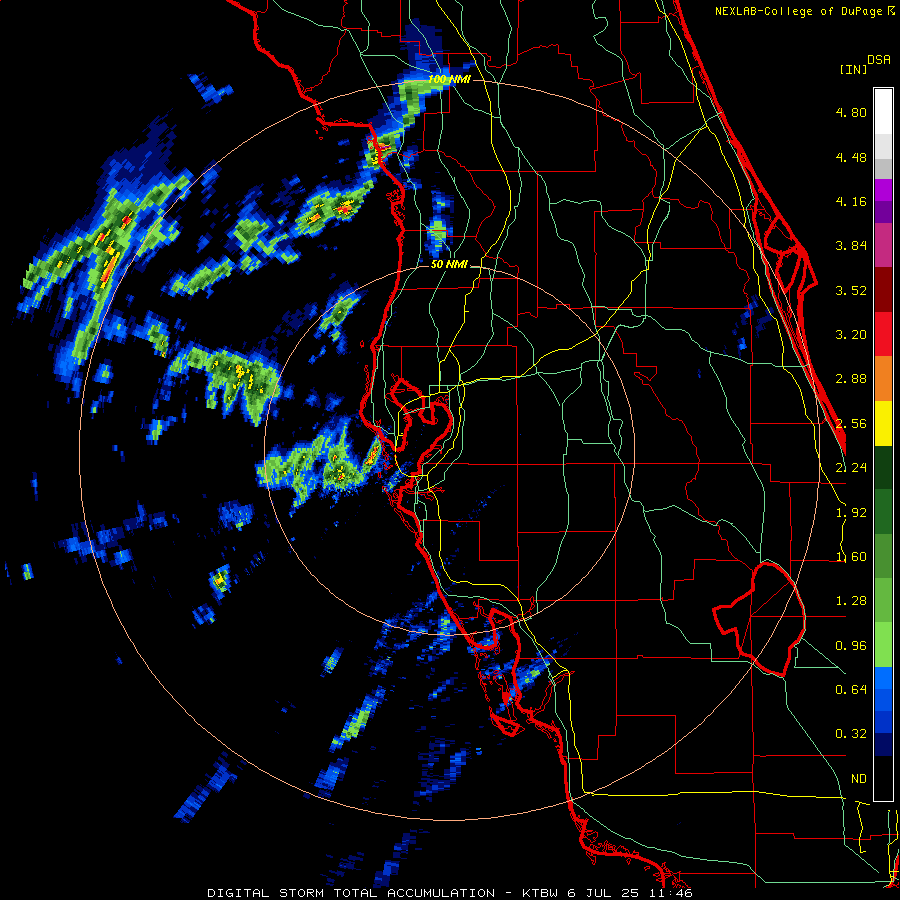Click the 0.64 legend value
Viewport: 900px width, 900px height.
(851, 690)
